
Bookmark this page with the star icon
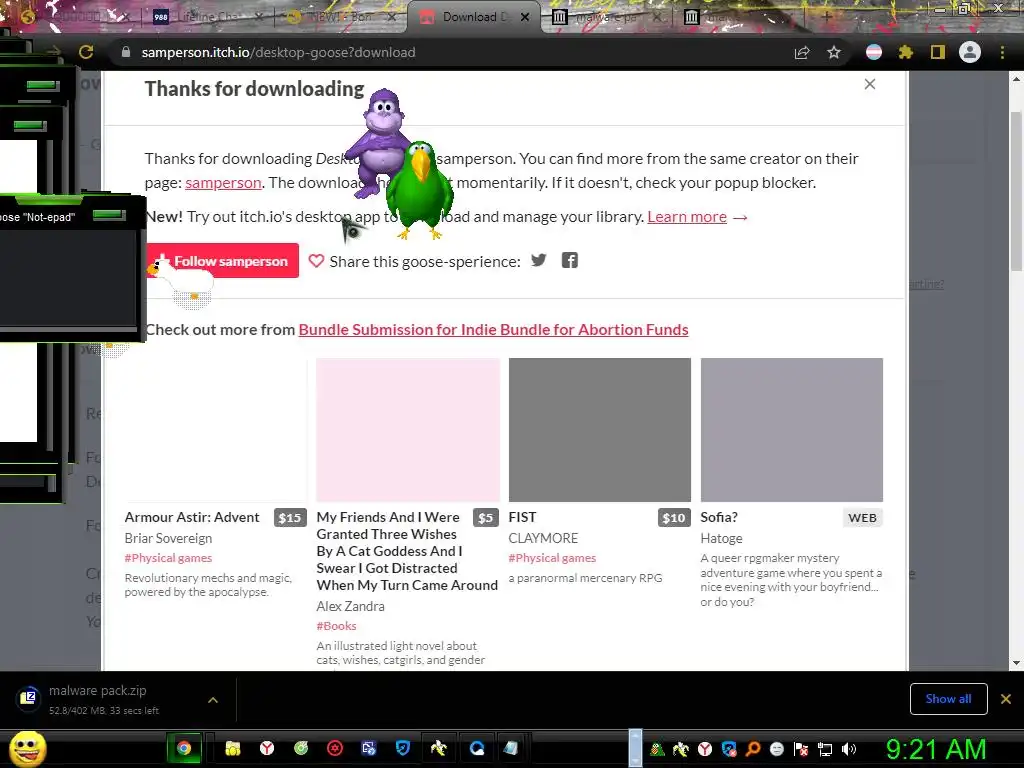coord(834,52)
